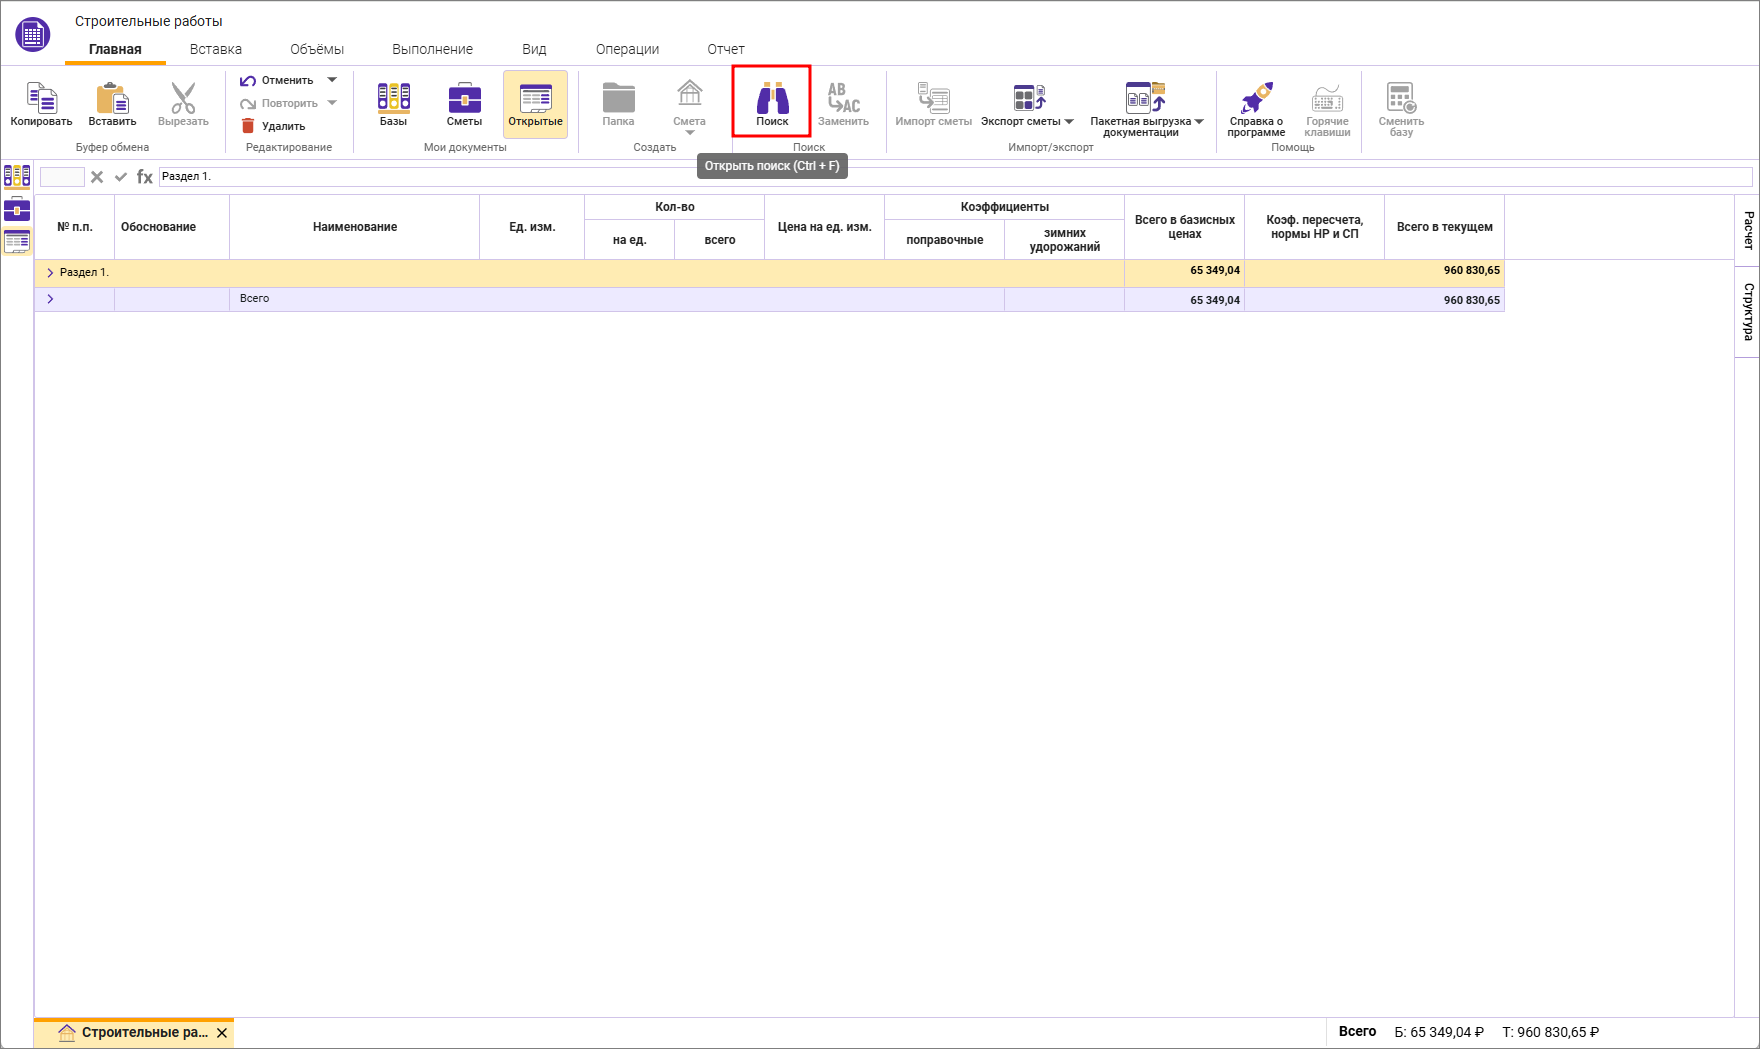Close the Строительные работы document tab
Image resolution: width=1760 pixels, height=1049 pixels.
222,1033
